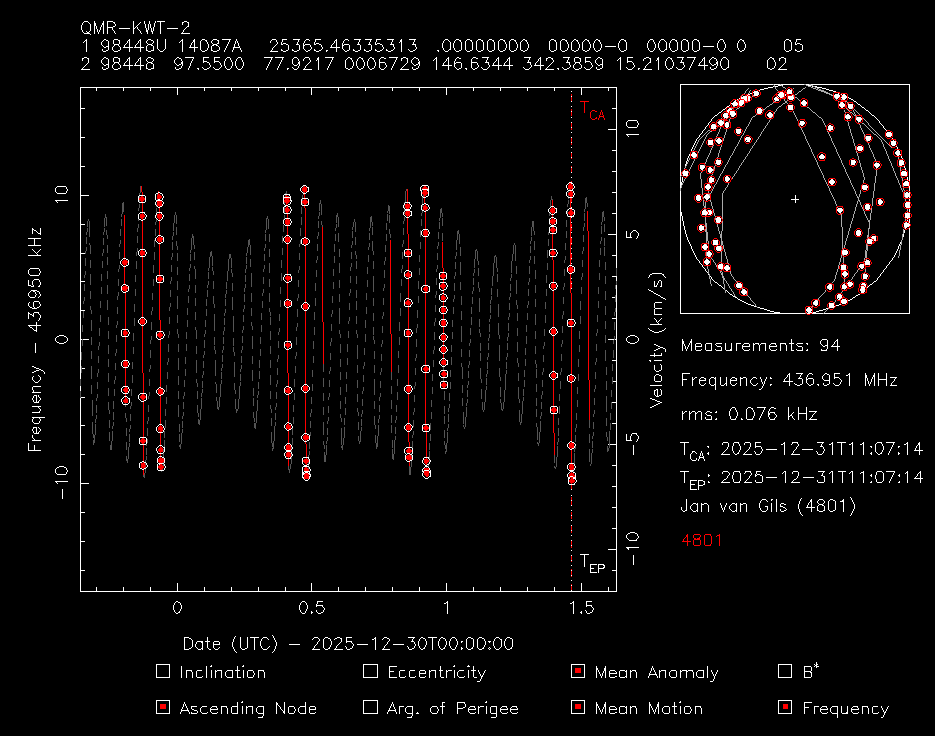Screen dimensions: 935x736
Task: Enable the Inclination fit parameter checkbox
Action: [164, 672]
